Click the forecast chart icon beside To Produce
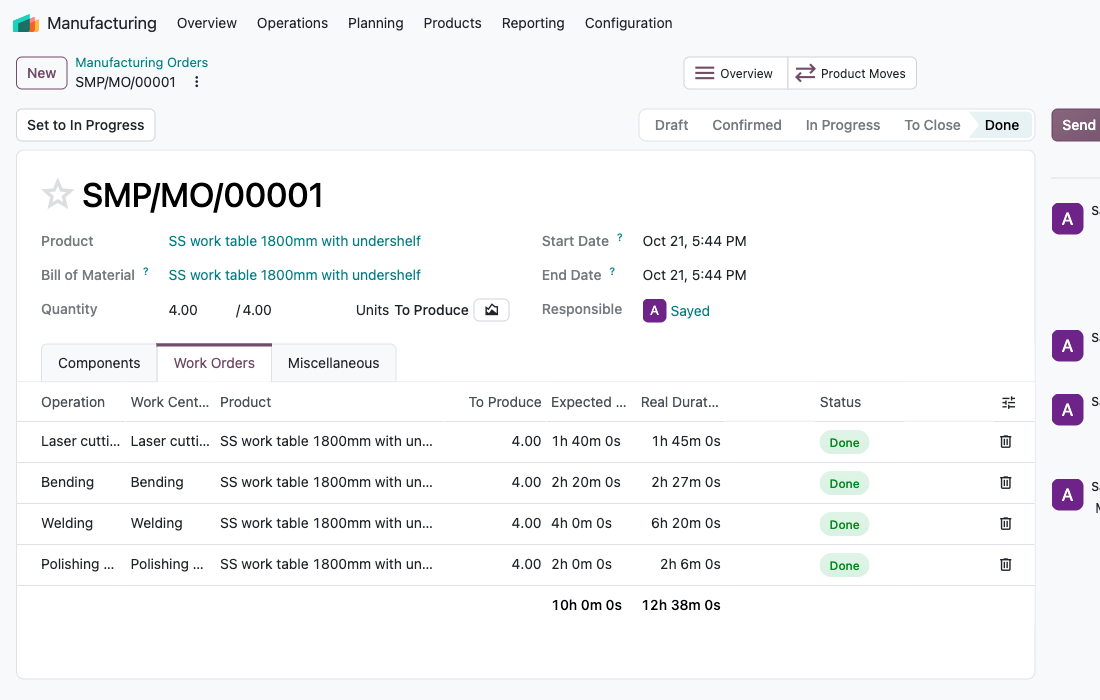The height and width of the screenshot is (700, 1100). 491,310
